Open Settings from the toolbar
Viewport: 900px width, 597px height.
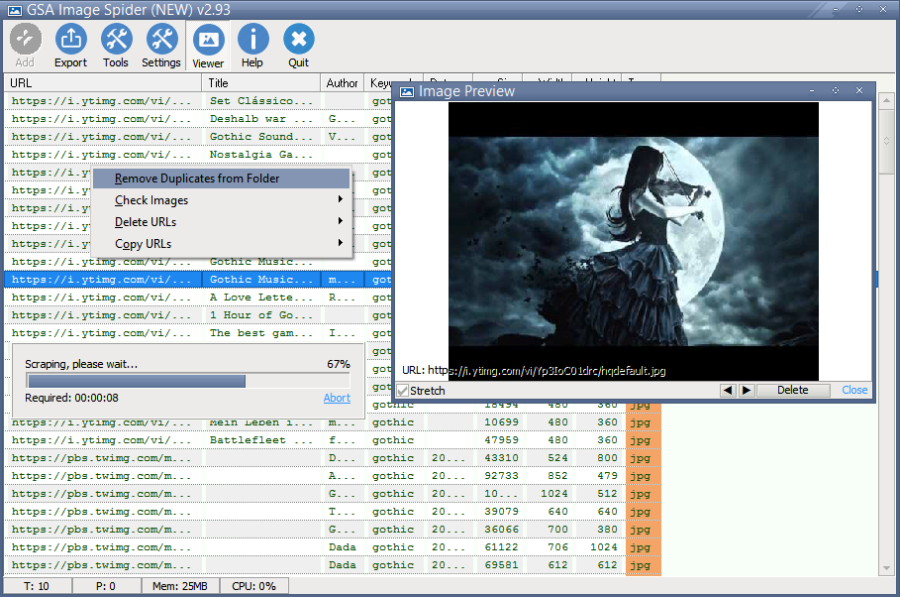(161, 46)
